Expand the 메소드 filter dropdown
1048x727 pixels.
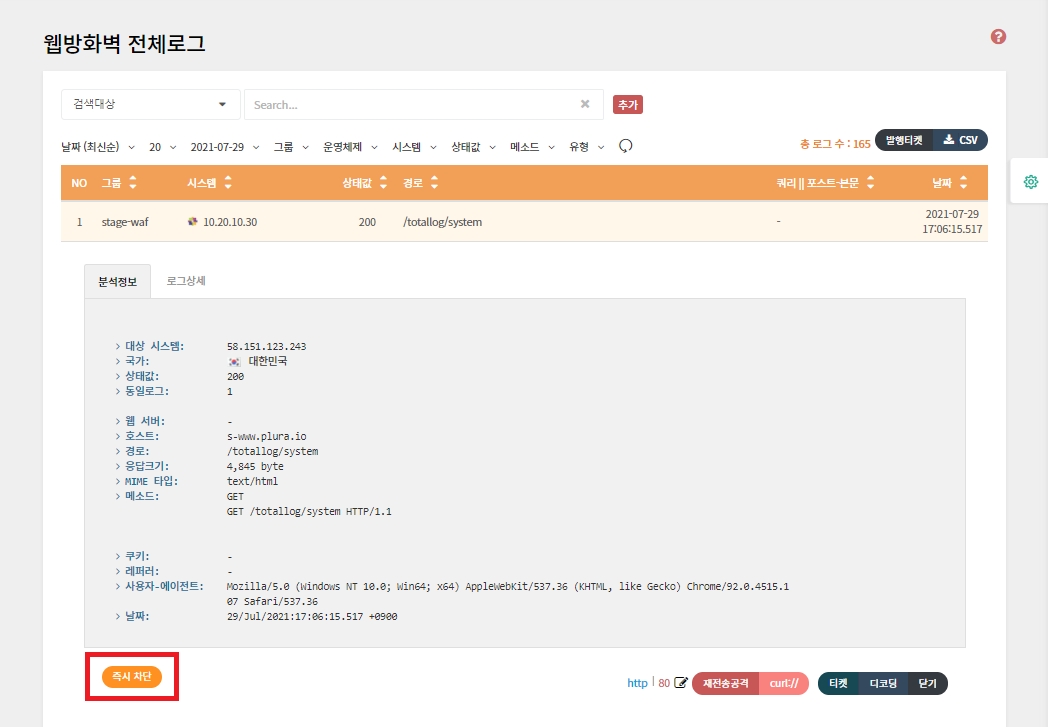tap(531, 147)
